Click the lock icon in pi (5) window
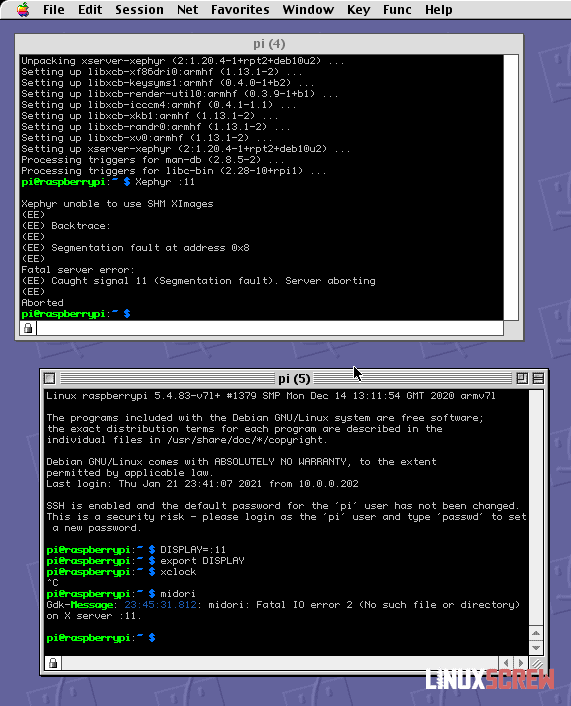Screen dimensions: 571x706 click(53, 663)
